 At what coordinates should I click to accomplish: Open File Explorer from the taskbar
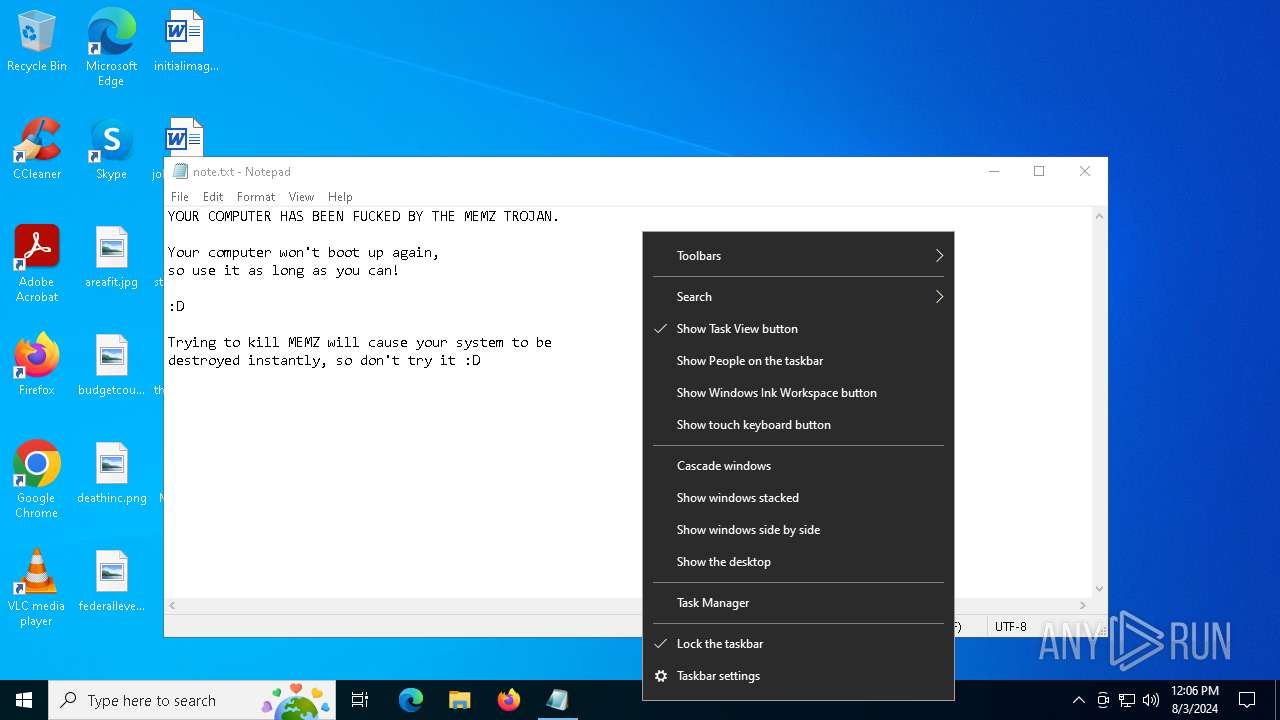tap(459, 700)
